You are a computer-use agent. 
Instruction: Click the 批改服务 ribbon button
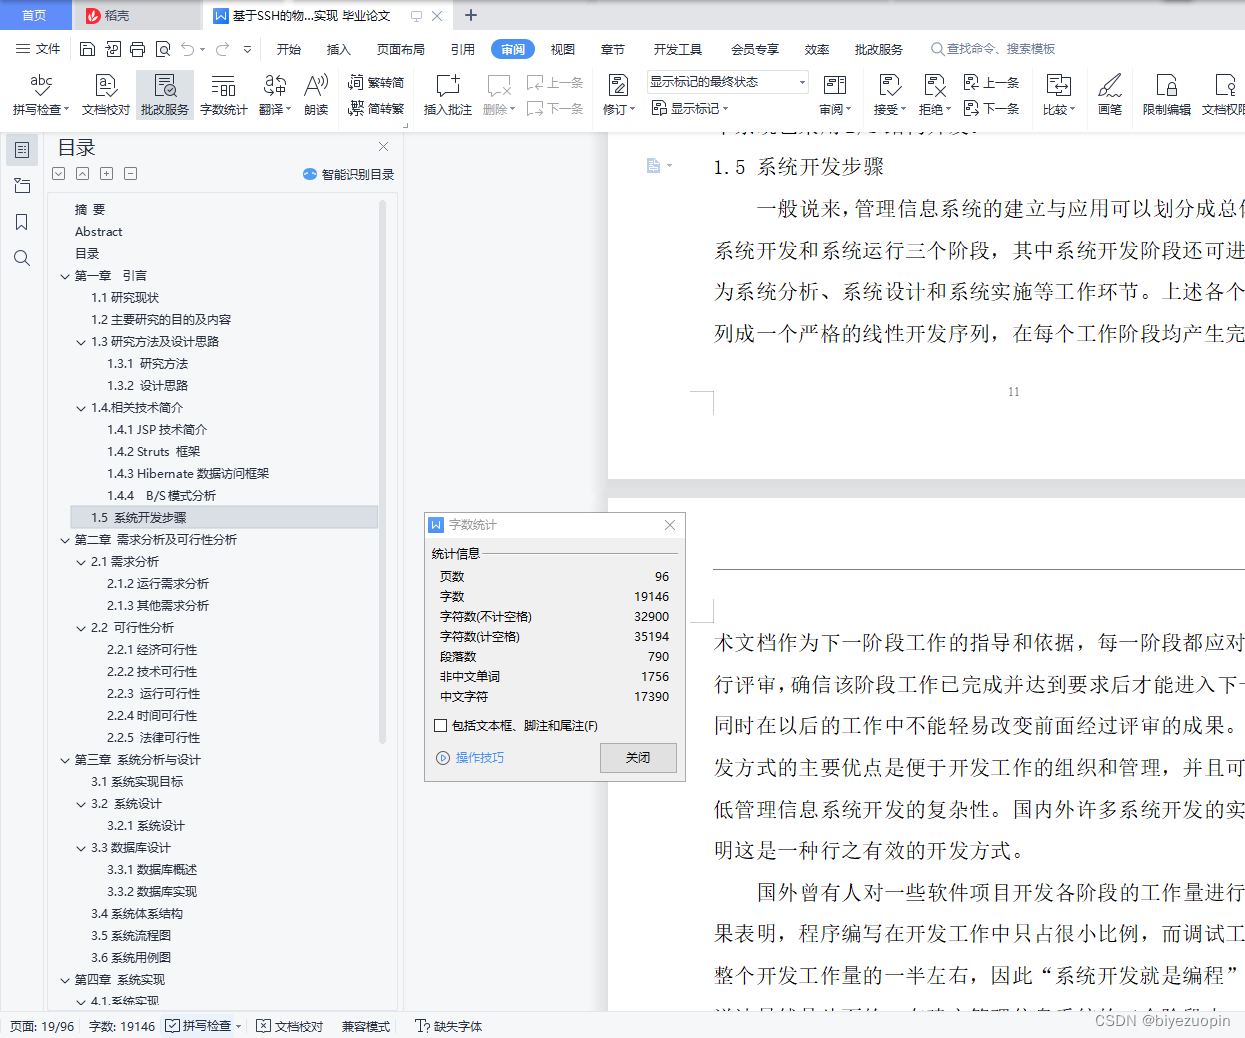tap(165, 95)
